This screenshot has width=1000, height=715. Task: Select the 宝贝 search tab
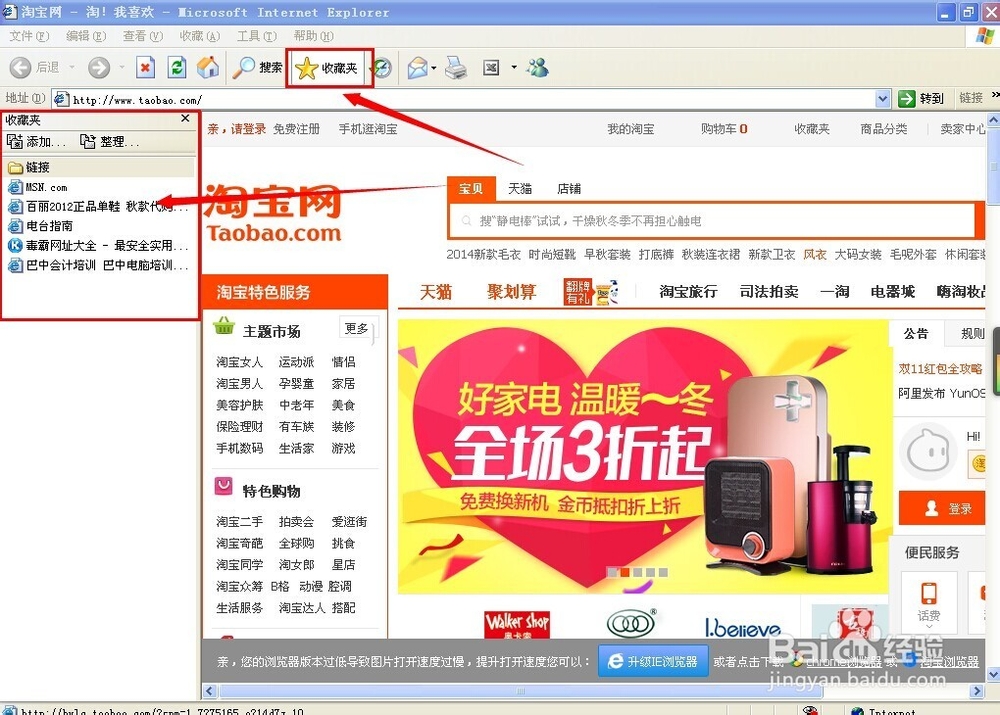click(x=471, y=189)
